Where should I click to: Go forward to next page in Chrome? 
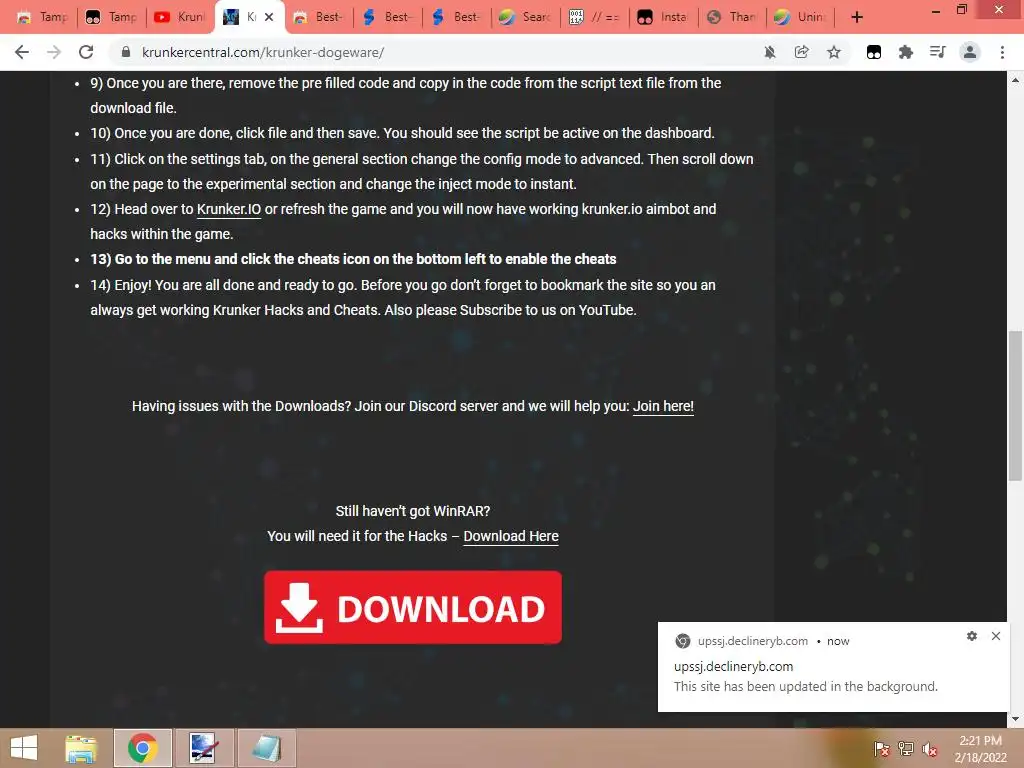coord(54,52)
